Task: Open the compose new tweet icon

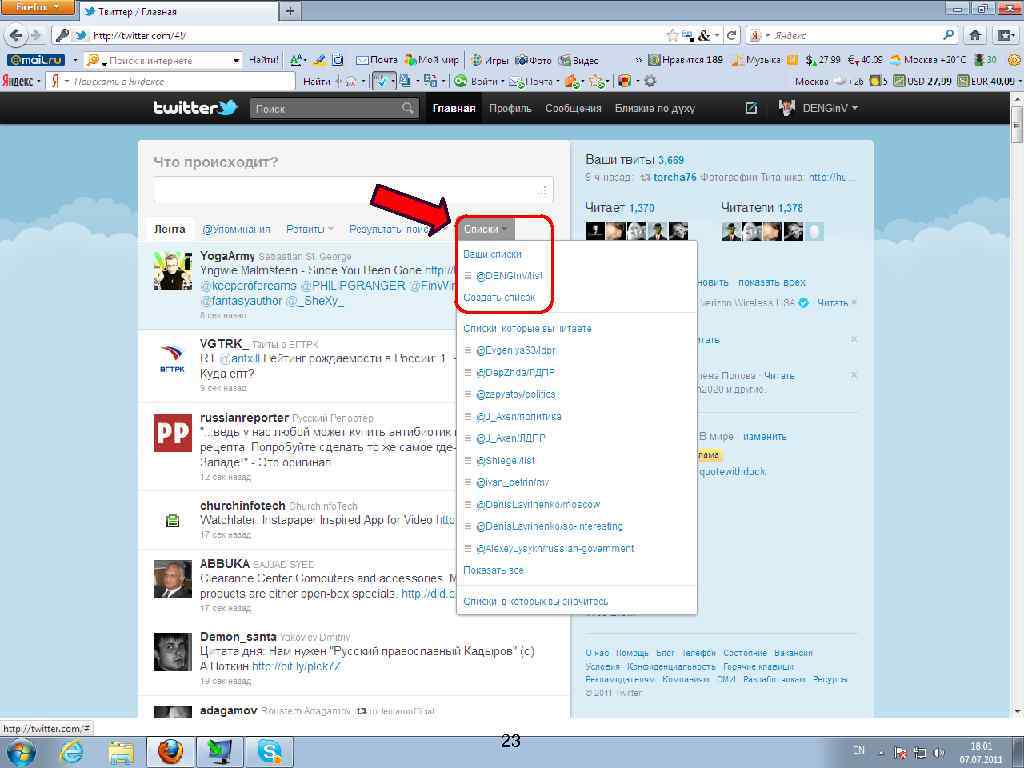Action: (751, 108)
